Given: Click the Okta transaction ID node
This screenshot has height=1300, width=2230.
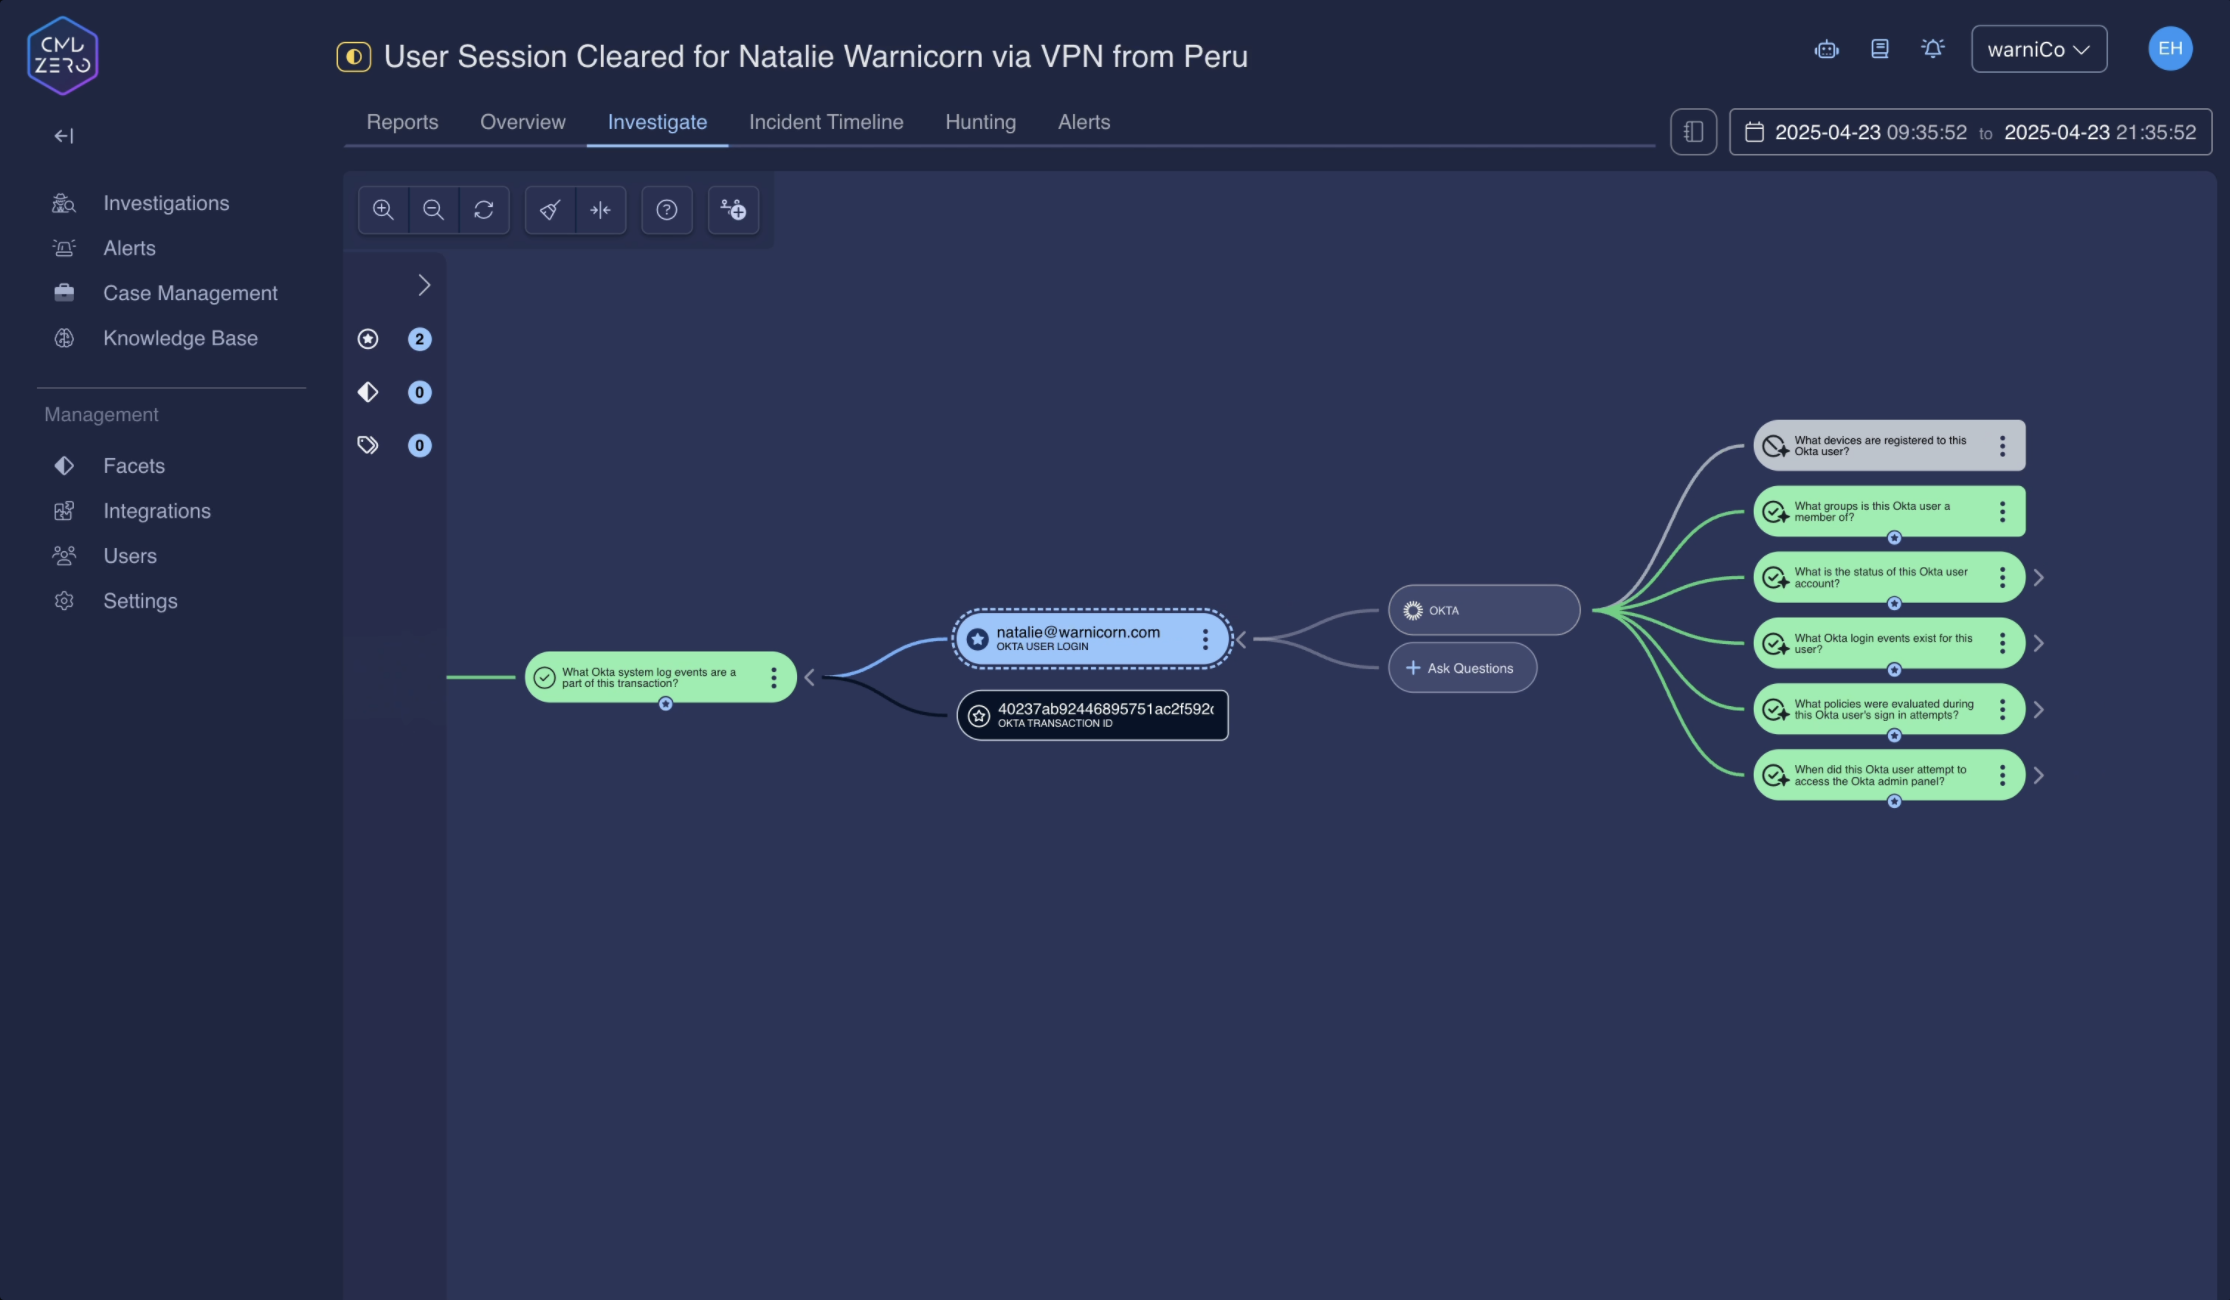Looking at the screenshot, I should (x=1092, y=715).
